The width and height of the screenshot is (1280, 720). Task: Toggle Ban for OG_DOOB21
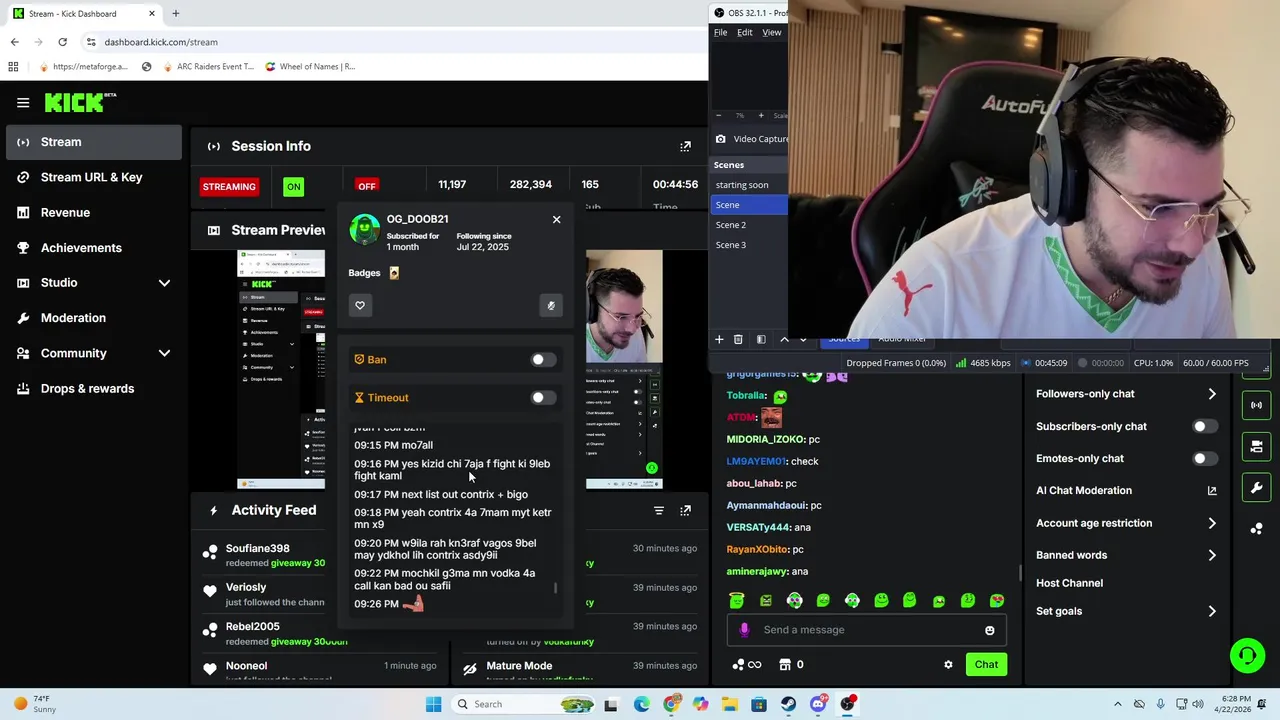point(543,360)
